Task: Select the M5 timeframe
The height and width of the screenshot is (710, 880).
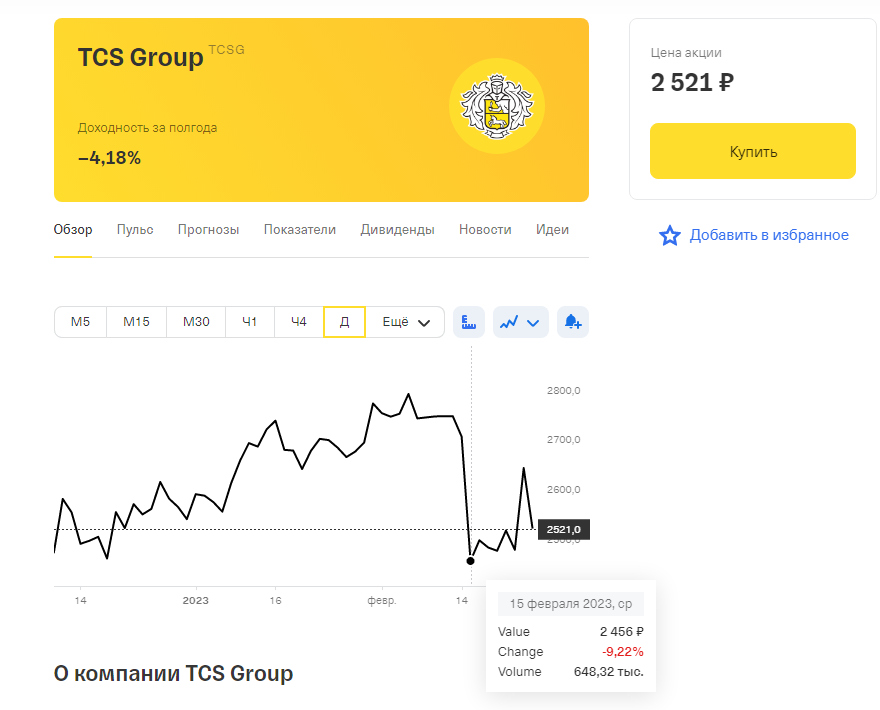Action: click(x=80, y=322)
